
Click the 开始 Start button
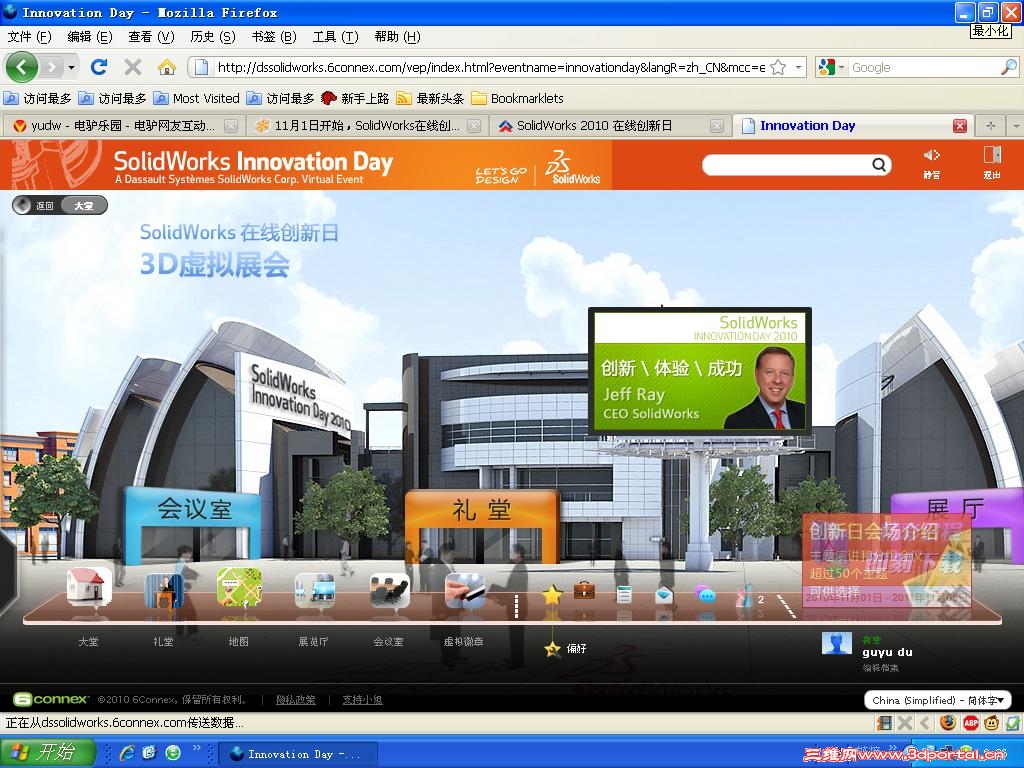[47, 752]
